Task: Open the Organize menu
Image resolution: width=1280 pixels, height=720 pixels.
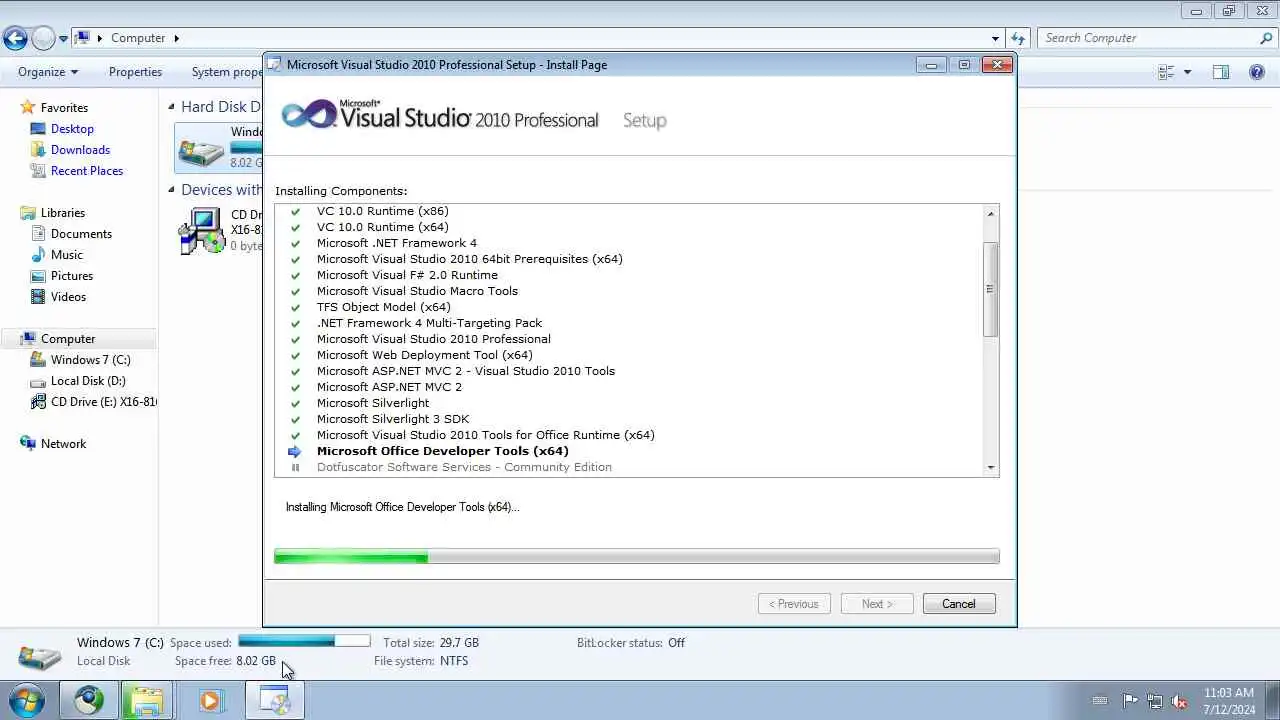Action: click(48, 72)
